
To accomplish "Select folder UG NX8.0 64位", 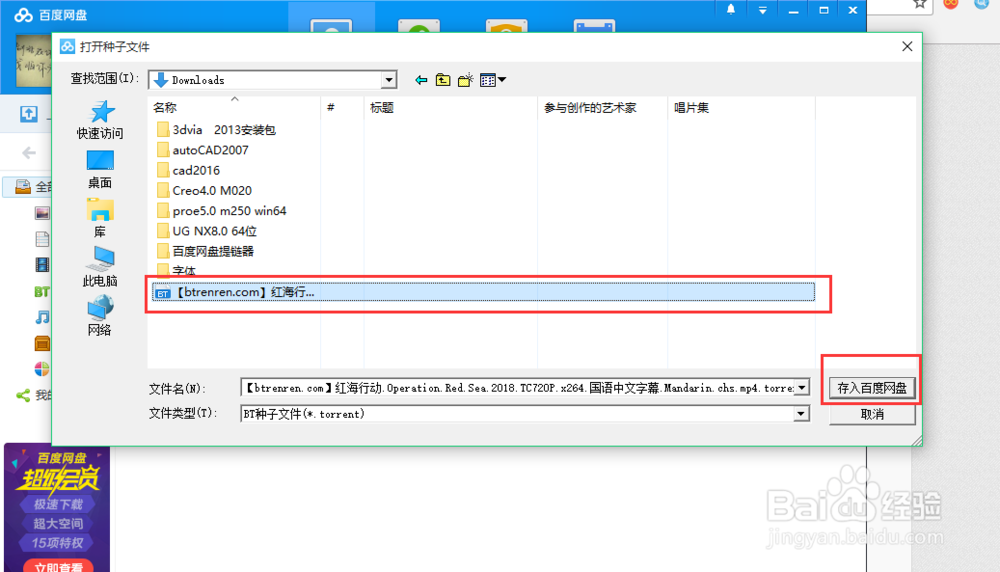I will [207, 231].
